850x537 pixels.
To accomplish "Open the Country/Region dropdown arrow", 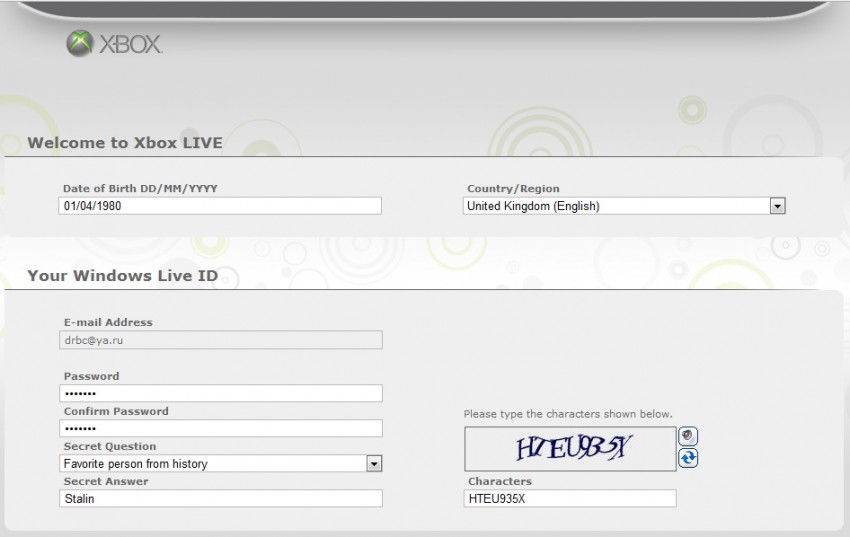I will [777, 206].
